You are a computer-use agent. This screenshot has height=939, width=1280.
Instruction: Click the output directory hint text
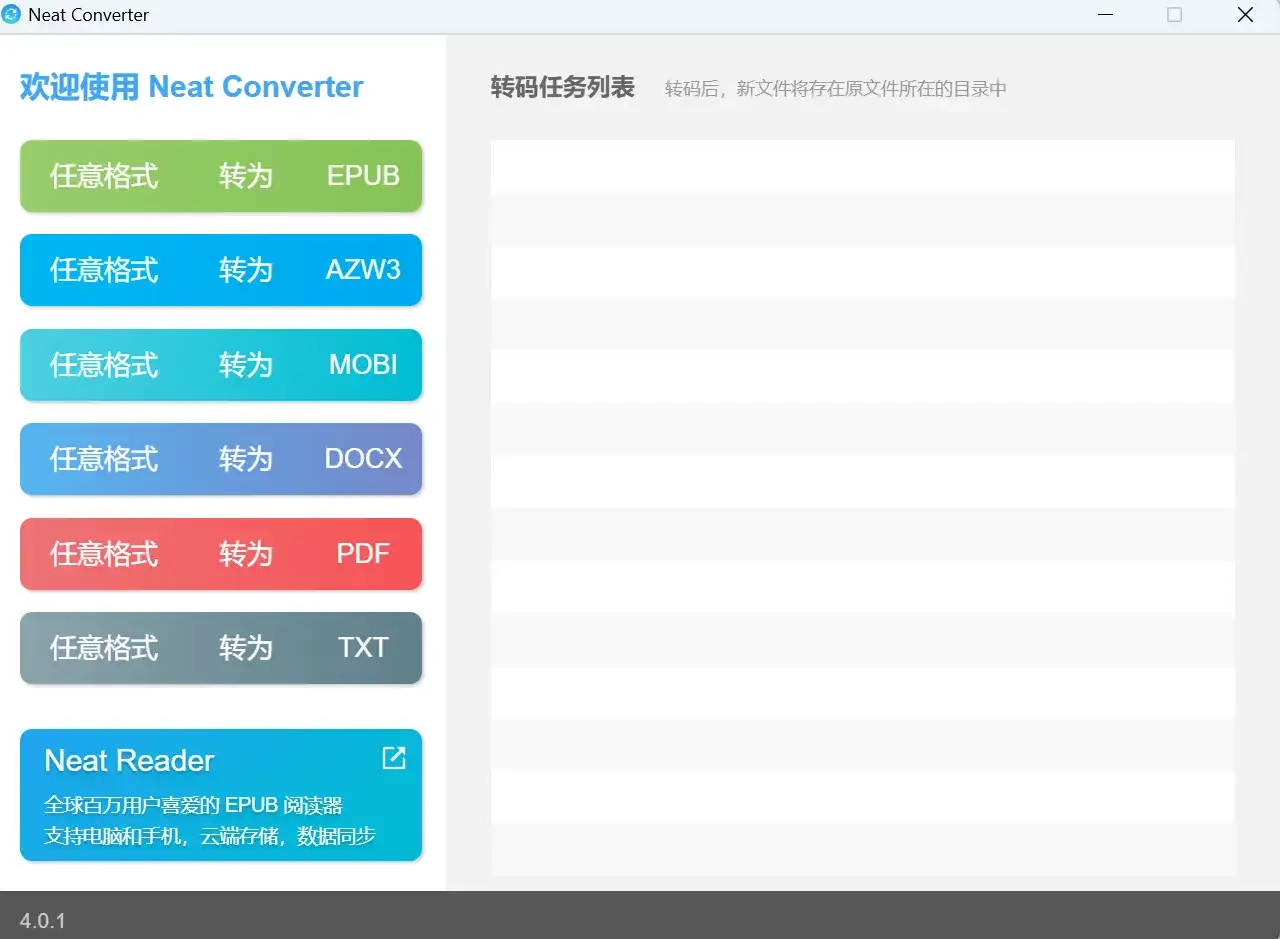coord(833,89)
